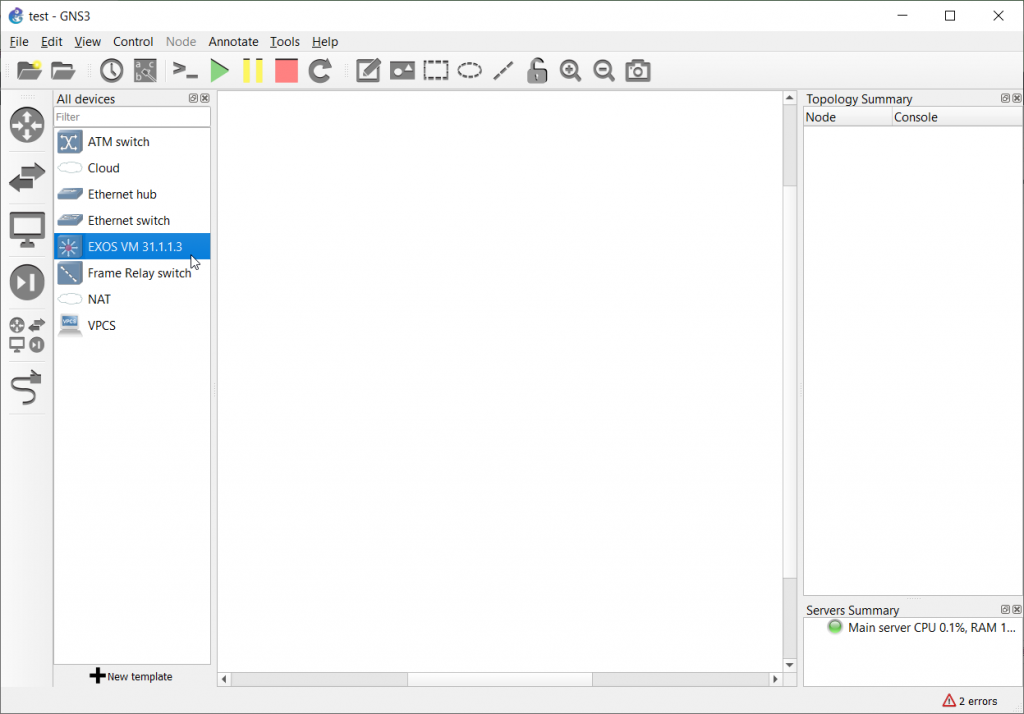Viewport: 1024px width, 714px height.
Task: Click canvas vertical scrollbar down arrow
Action: [790, 665]
